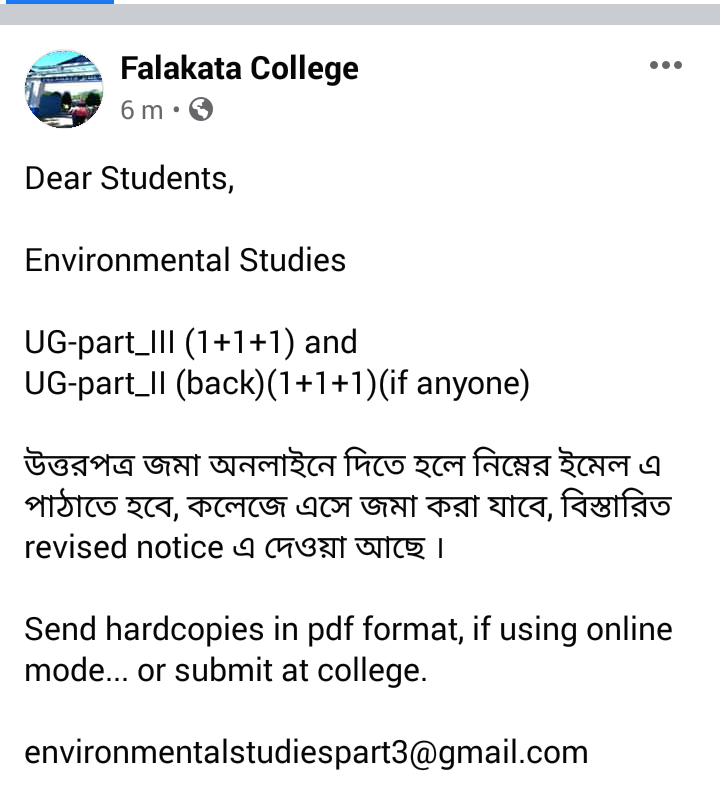Open the Falakata College page name

[x=239, y=69]
